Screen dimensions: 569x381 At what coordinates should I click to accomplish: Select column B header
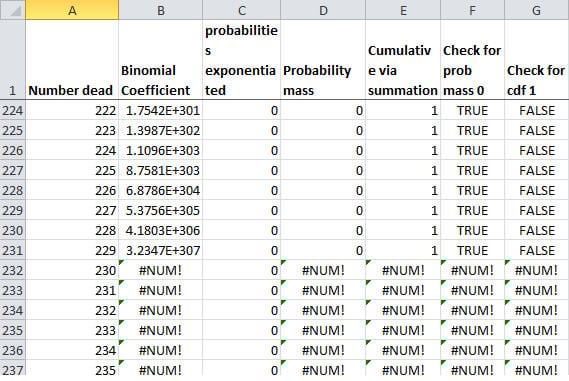[160, 9]
